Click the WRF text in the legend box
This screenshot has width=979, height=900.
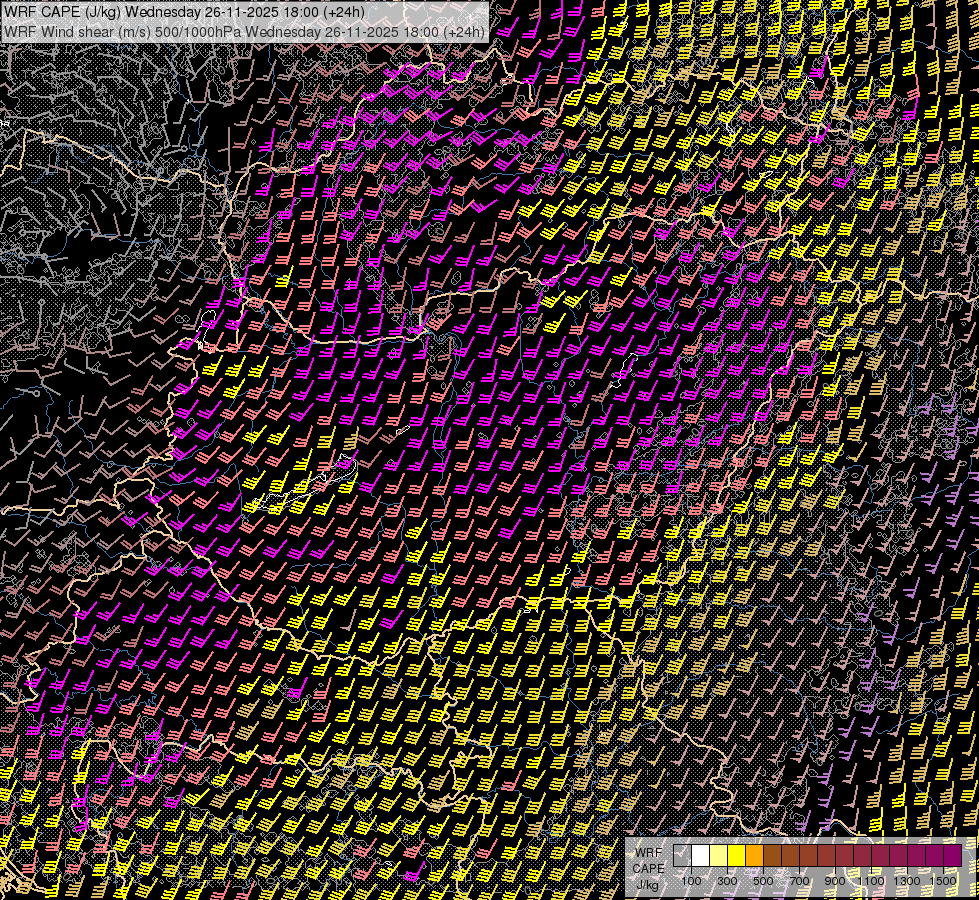coord(647,852)
